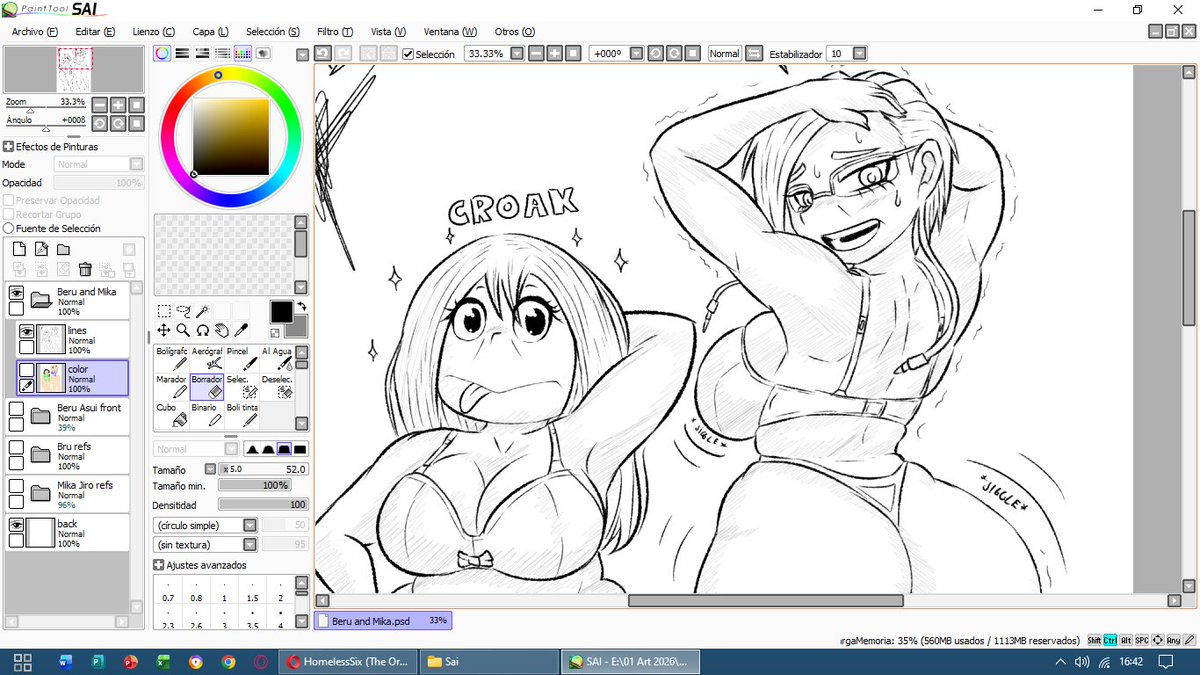Pick the magic wand tool
The width and height of the screenshot is (1200, 675).
202,311
